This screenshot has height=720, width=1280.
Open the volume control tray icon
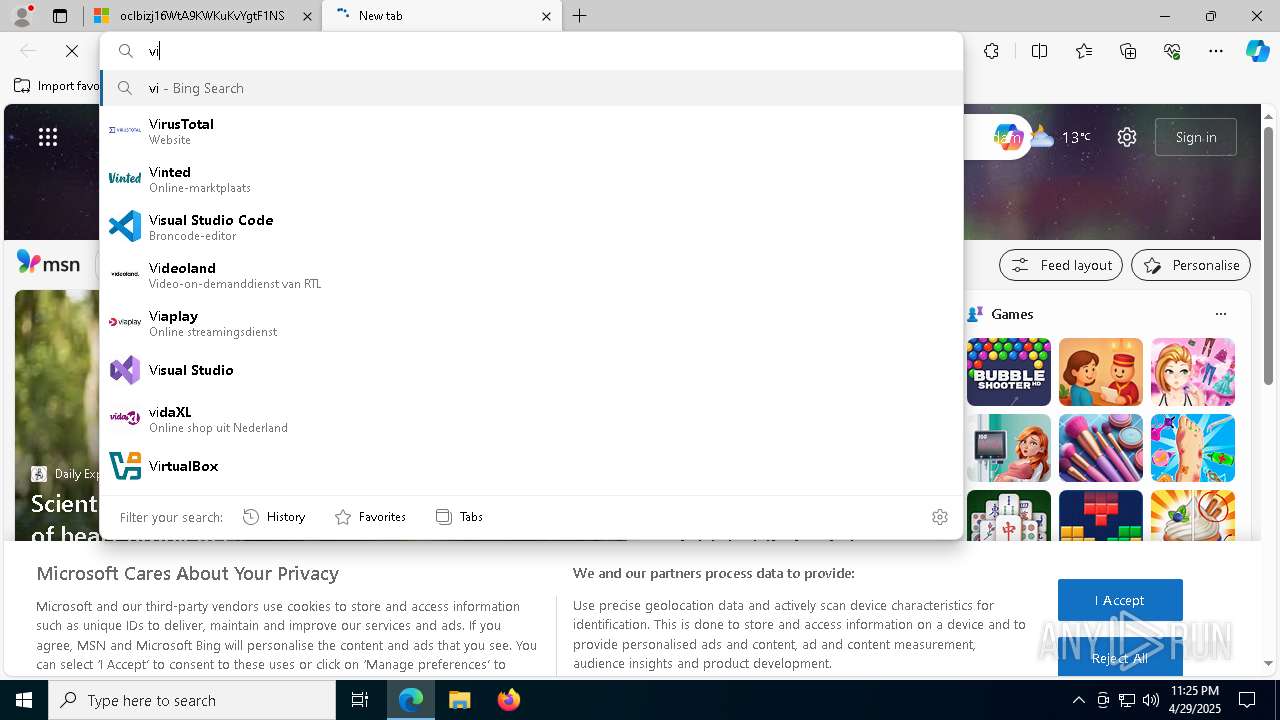(1150, 700)
